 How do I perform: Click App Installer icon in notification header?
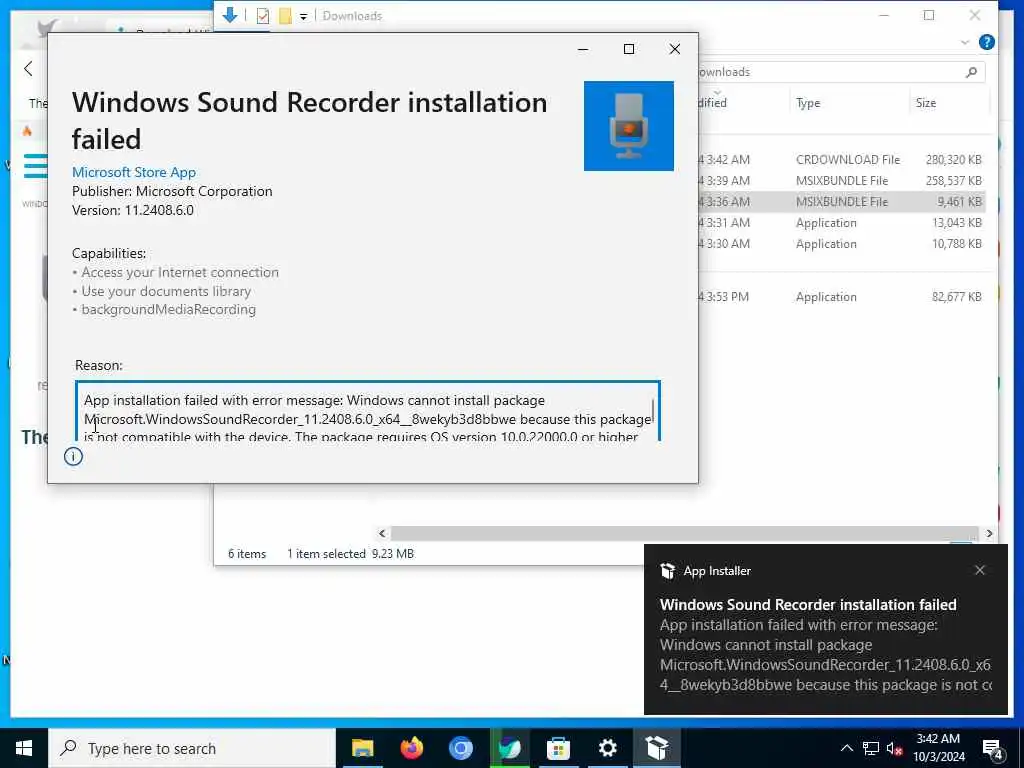[667, 571]
